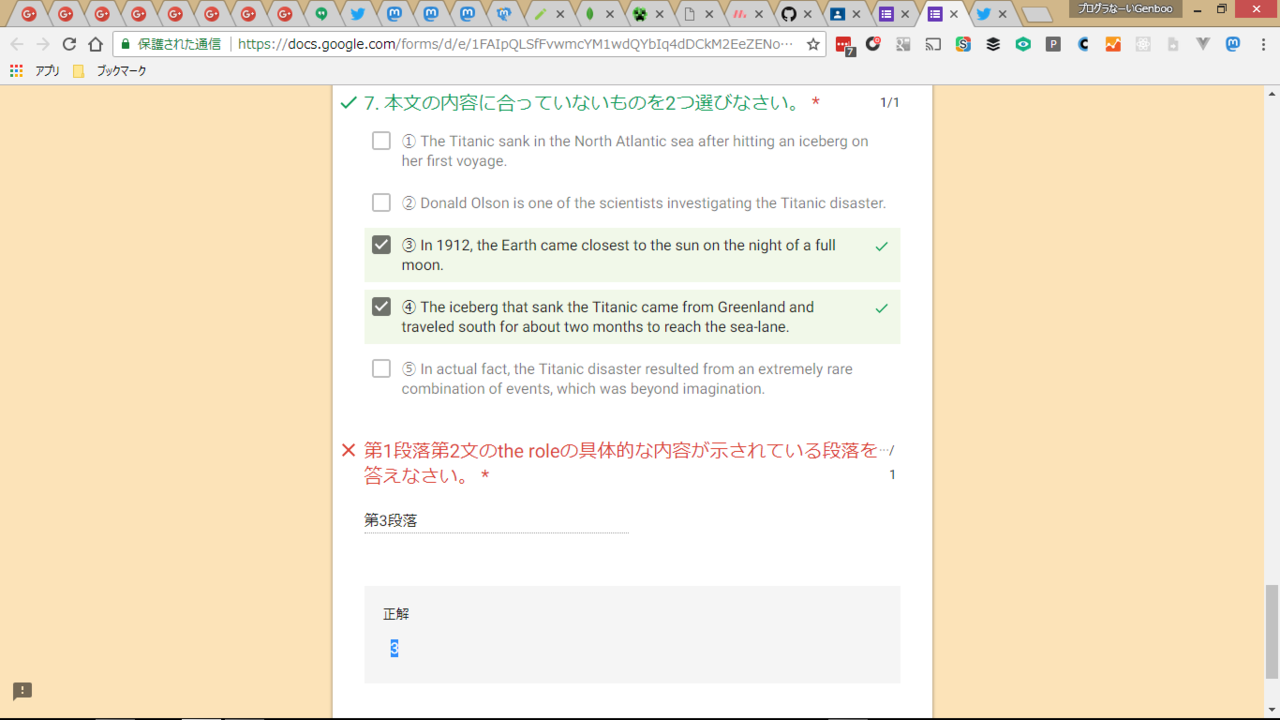Check option ① about the Titanic sinking
This screenshot has height=720, width=1280.
pos(381,141)
